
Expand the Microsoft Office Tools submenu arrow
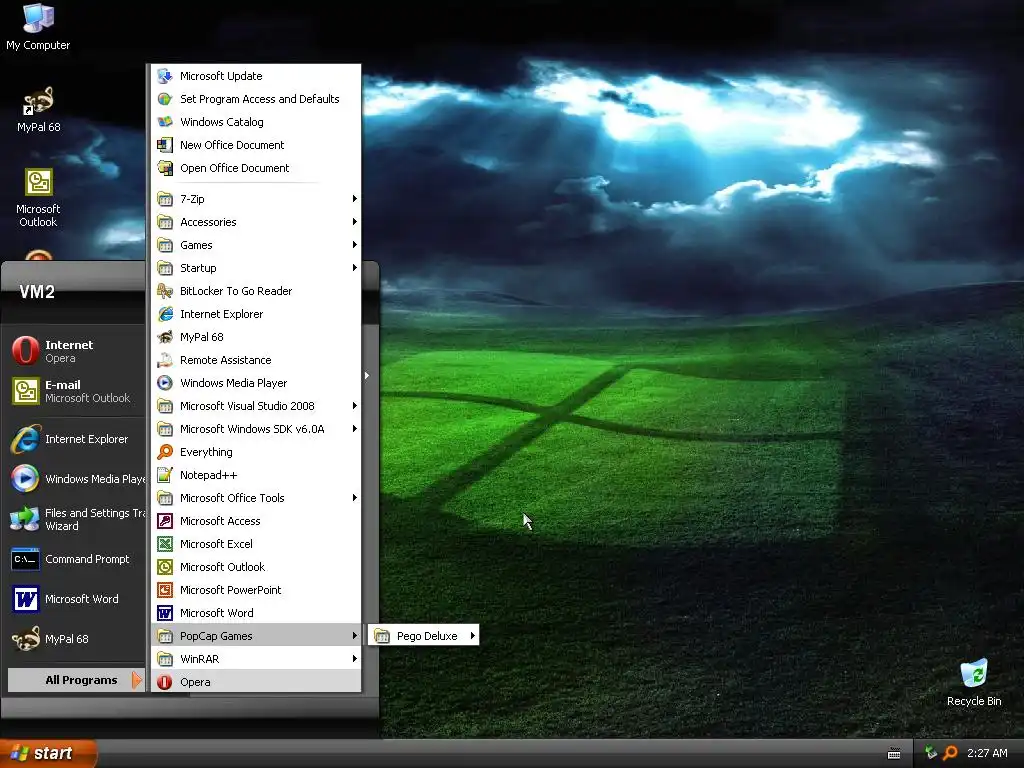(355, 498)
